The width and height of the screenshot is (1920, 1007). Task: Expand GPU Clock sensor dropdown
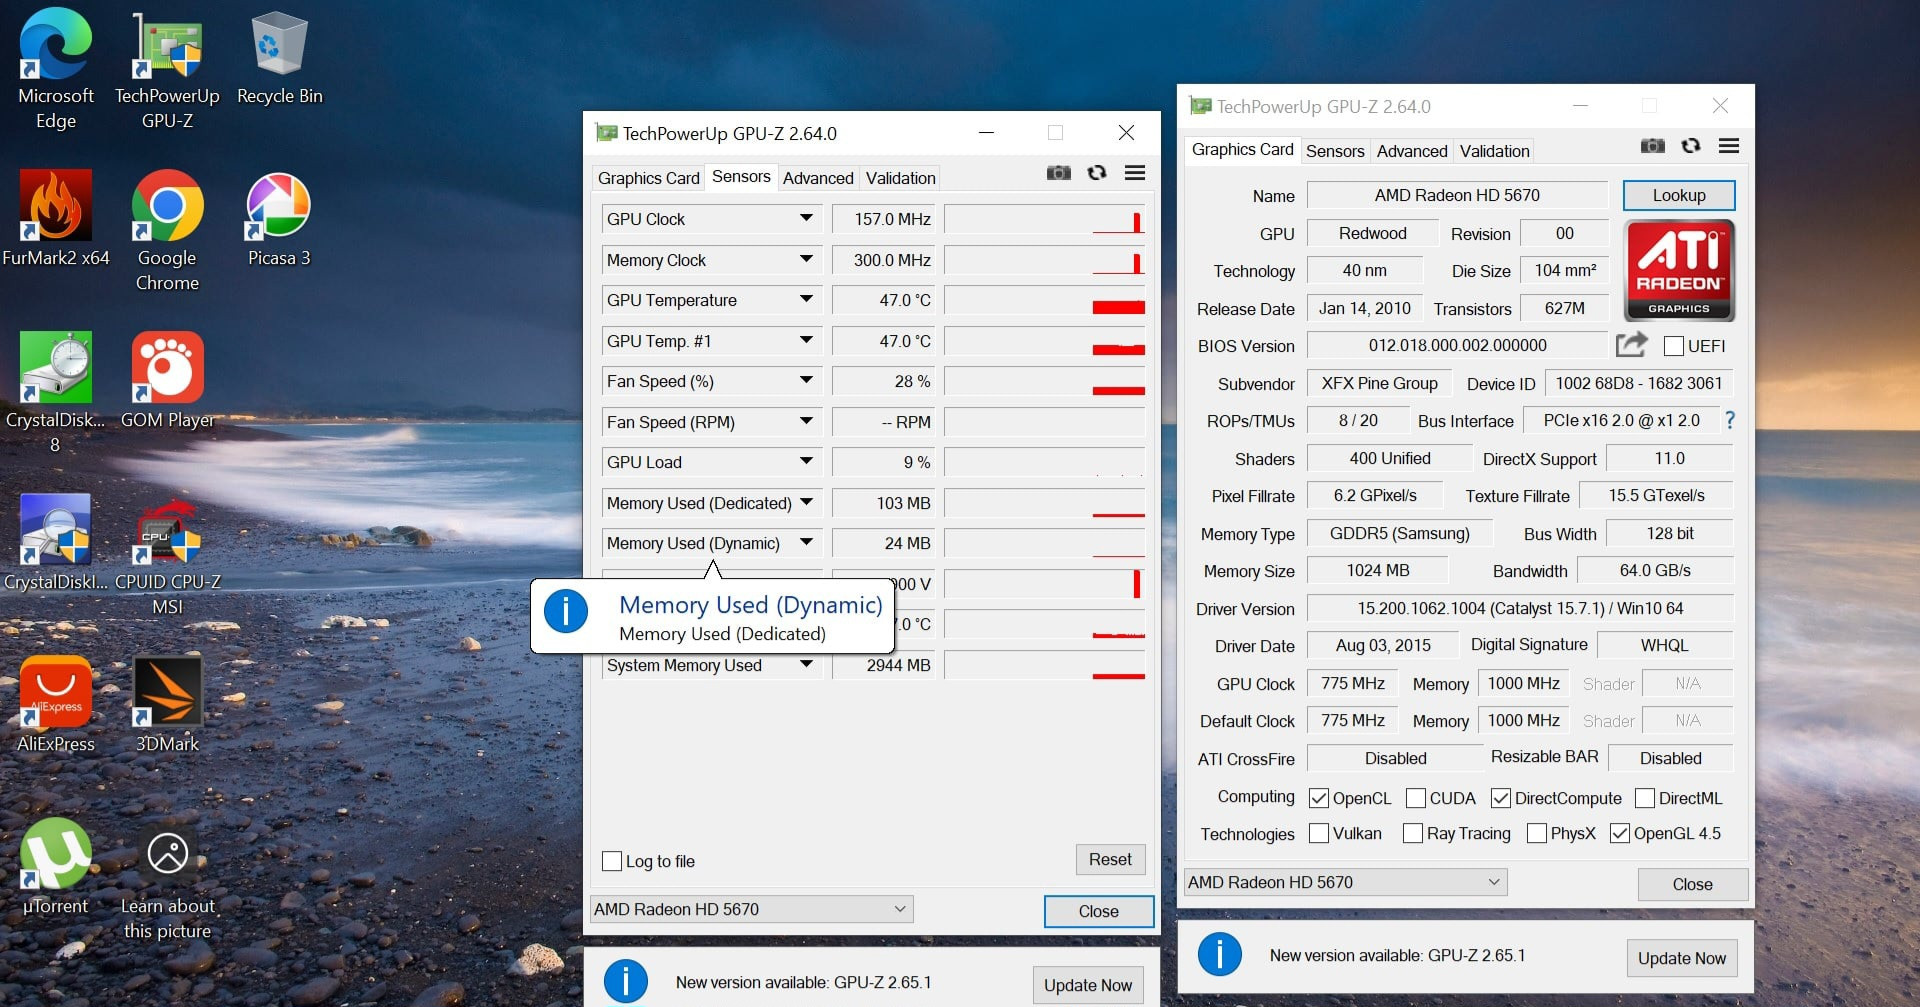pyautogui.click(x=806, y=218)
